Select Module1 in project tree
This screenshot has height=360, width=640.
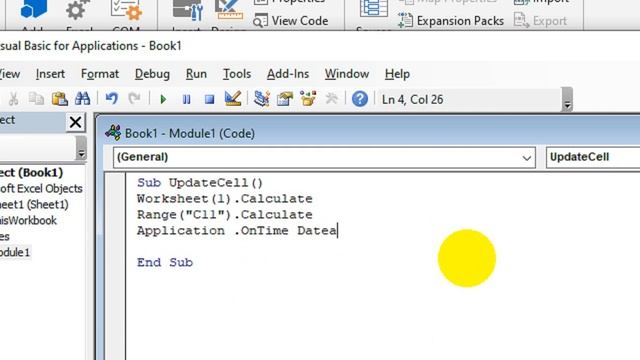pyautogui.click(x=15, y=252)
